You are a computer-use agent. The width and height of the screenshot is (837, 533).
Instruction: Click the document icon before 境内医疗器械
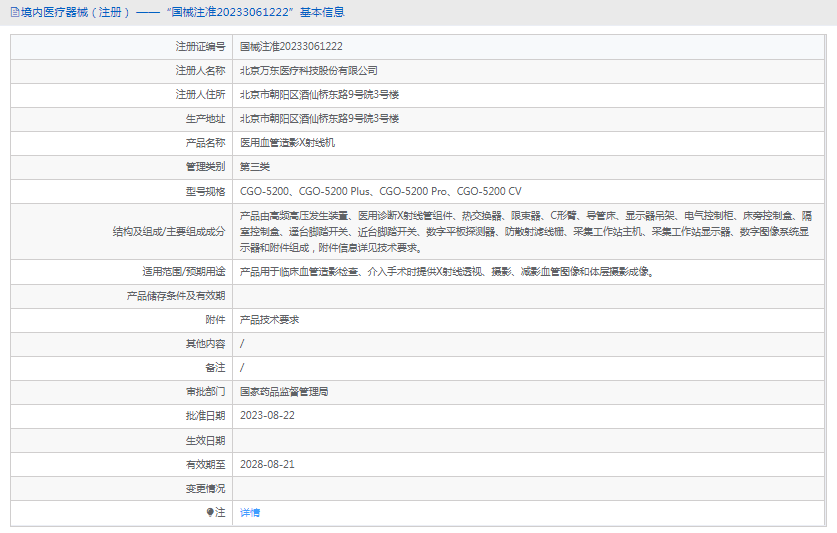click(15, 12)
